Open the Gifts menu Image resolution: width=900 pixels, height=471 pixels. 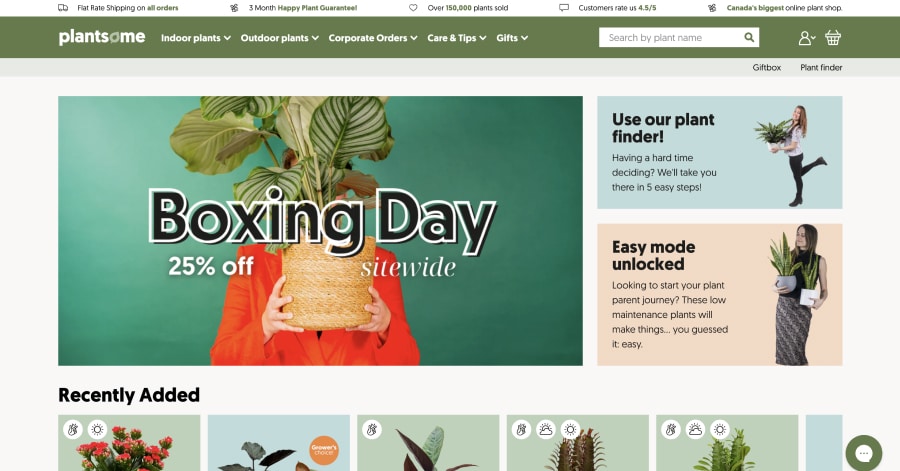512,38
